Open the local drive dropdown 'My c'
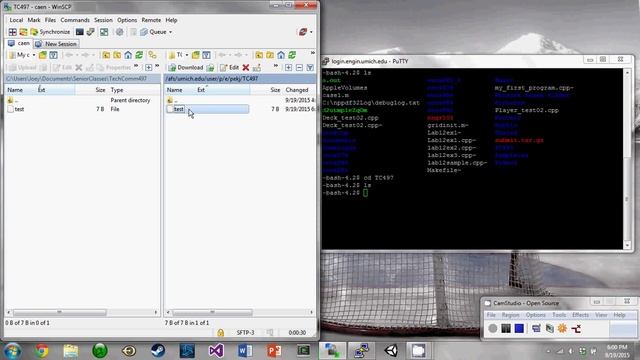 (x=22, y=55)
